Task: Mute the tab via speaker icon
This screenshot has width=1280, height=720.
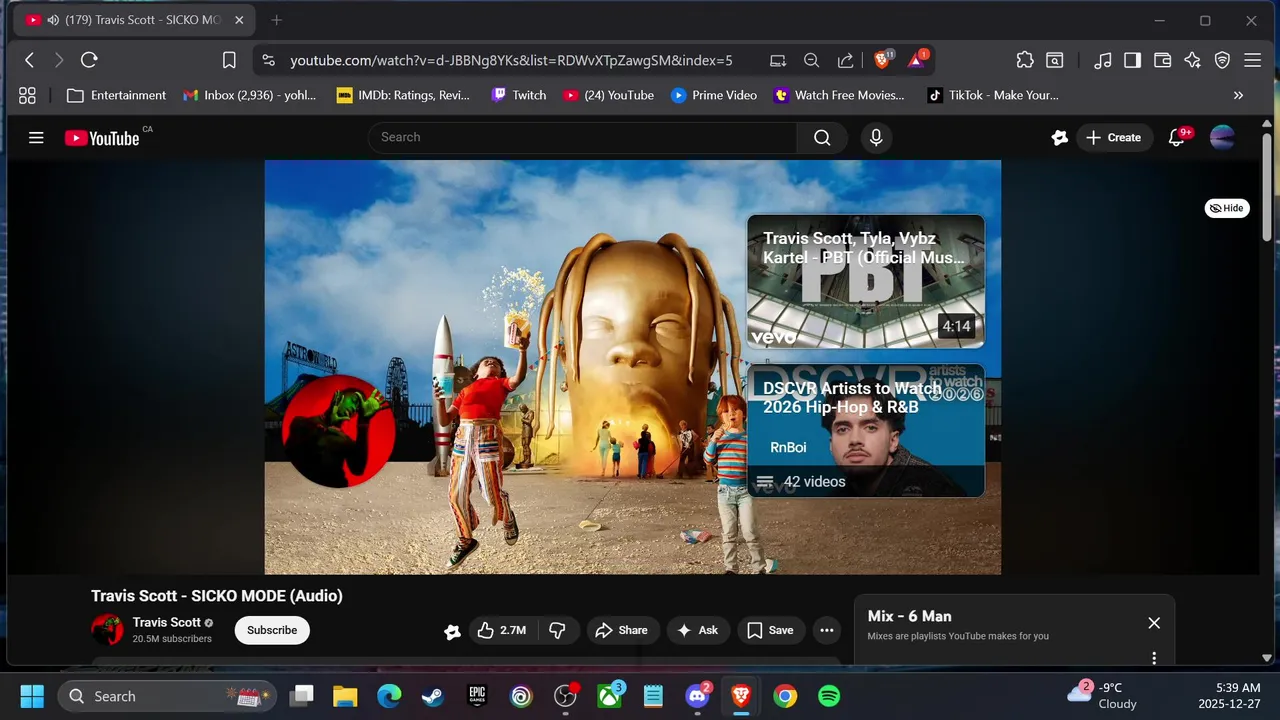Action: [x=53, y=20]
